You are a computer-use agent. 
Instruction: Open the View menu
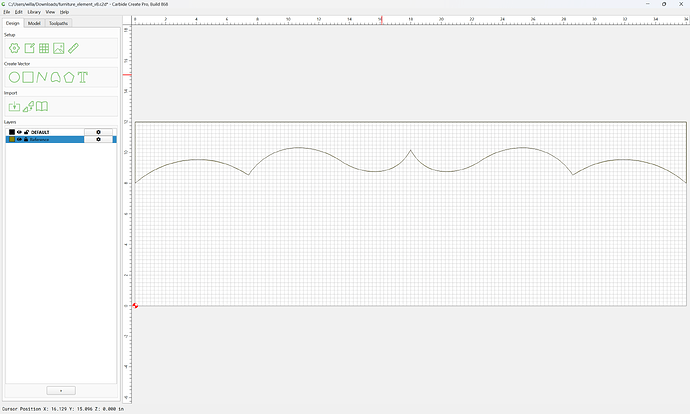pyautogui.click(x=51, y=12)
